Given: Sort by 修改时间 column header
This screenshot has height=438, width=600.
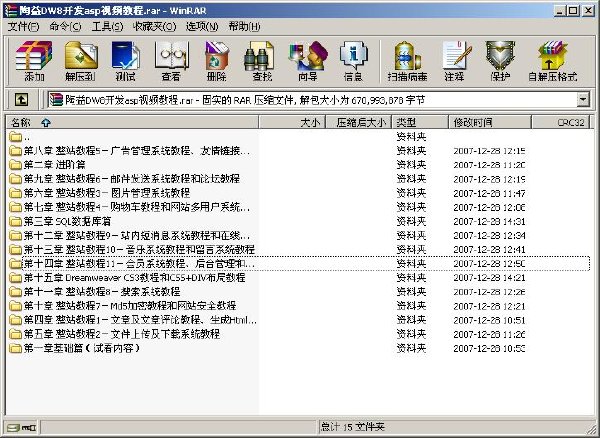Looking at the screenshot, I should pyautogui.click(x=490, y=122).
